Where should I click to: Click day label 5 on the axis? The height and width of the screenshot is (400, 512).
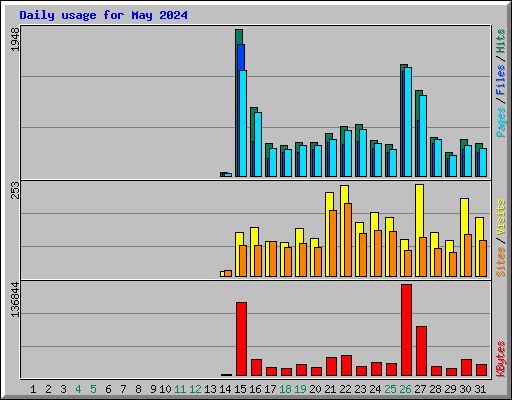tap(93, 389)
